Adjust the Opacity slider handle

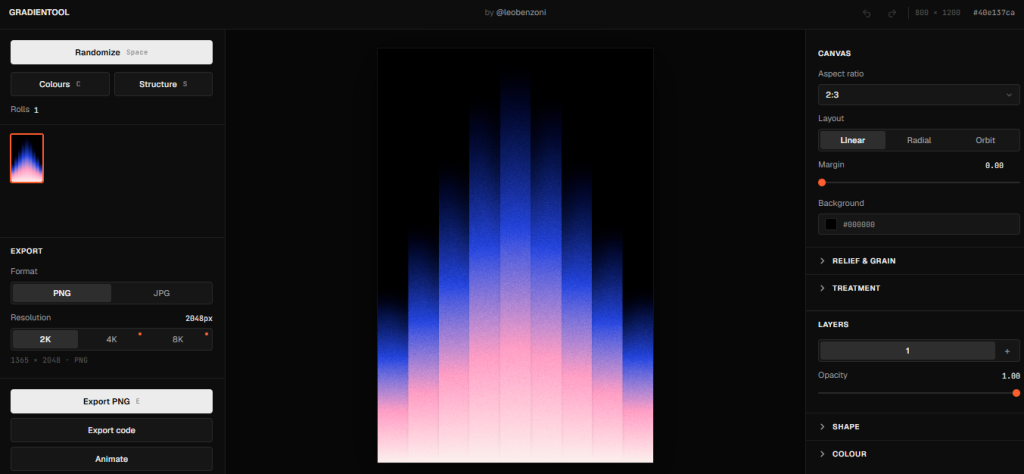pyautogui.click(x=1016, y=393)
